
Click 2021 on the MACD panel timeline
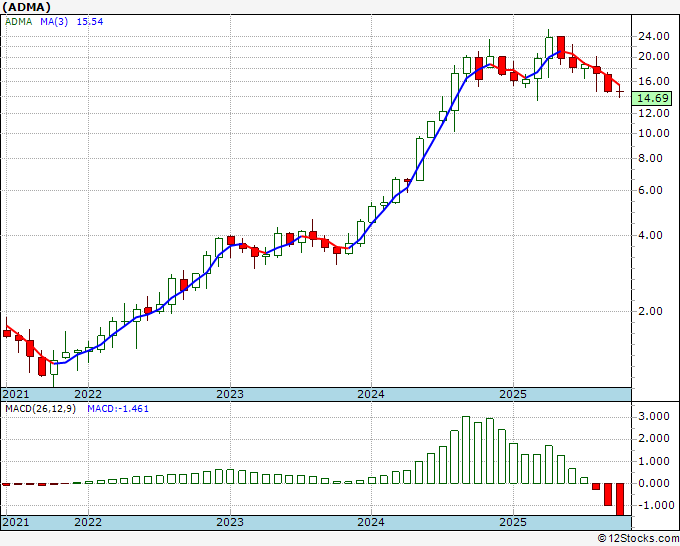[16, 522]
